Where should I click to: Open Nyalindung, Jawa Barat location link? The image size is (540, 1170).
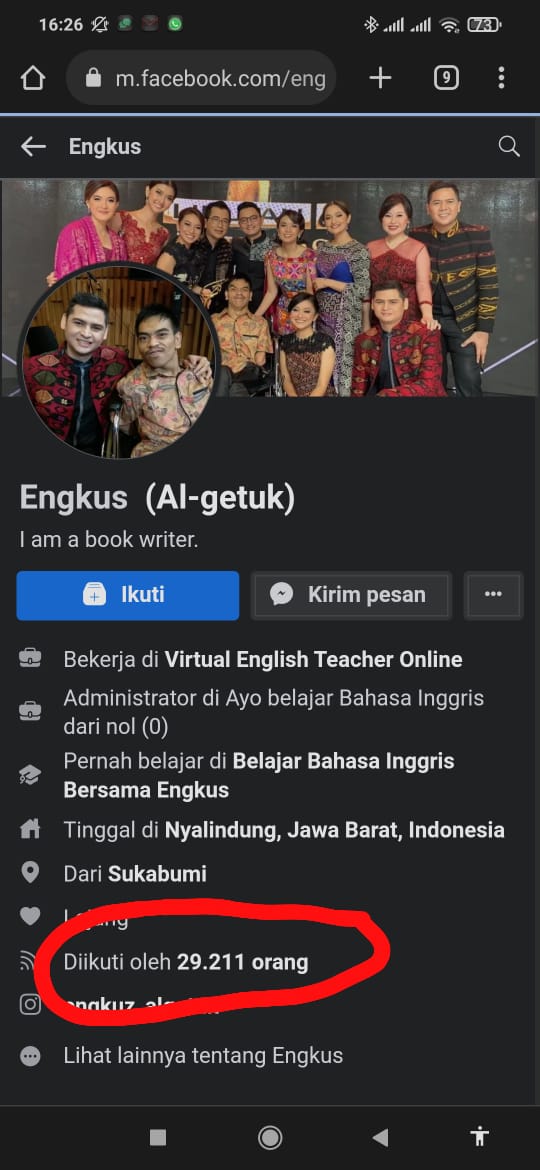[334, 830]
